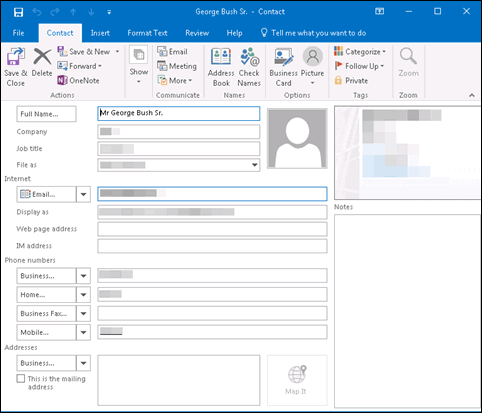This screenshot has width=482, height=413.
Task: Click Tell me what you want to do
Action: [x=313, y=33]
